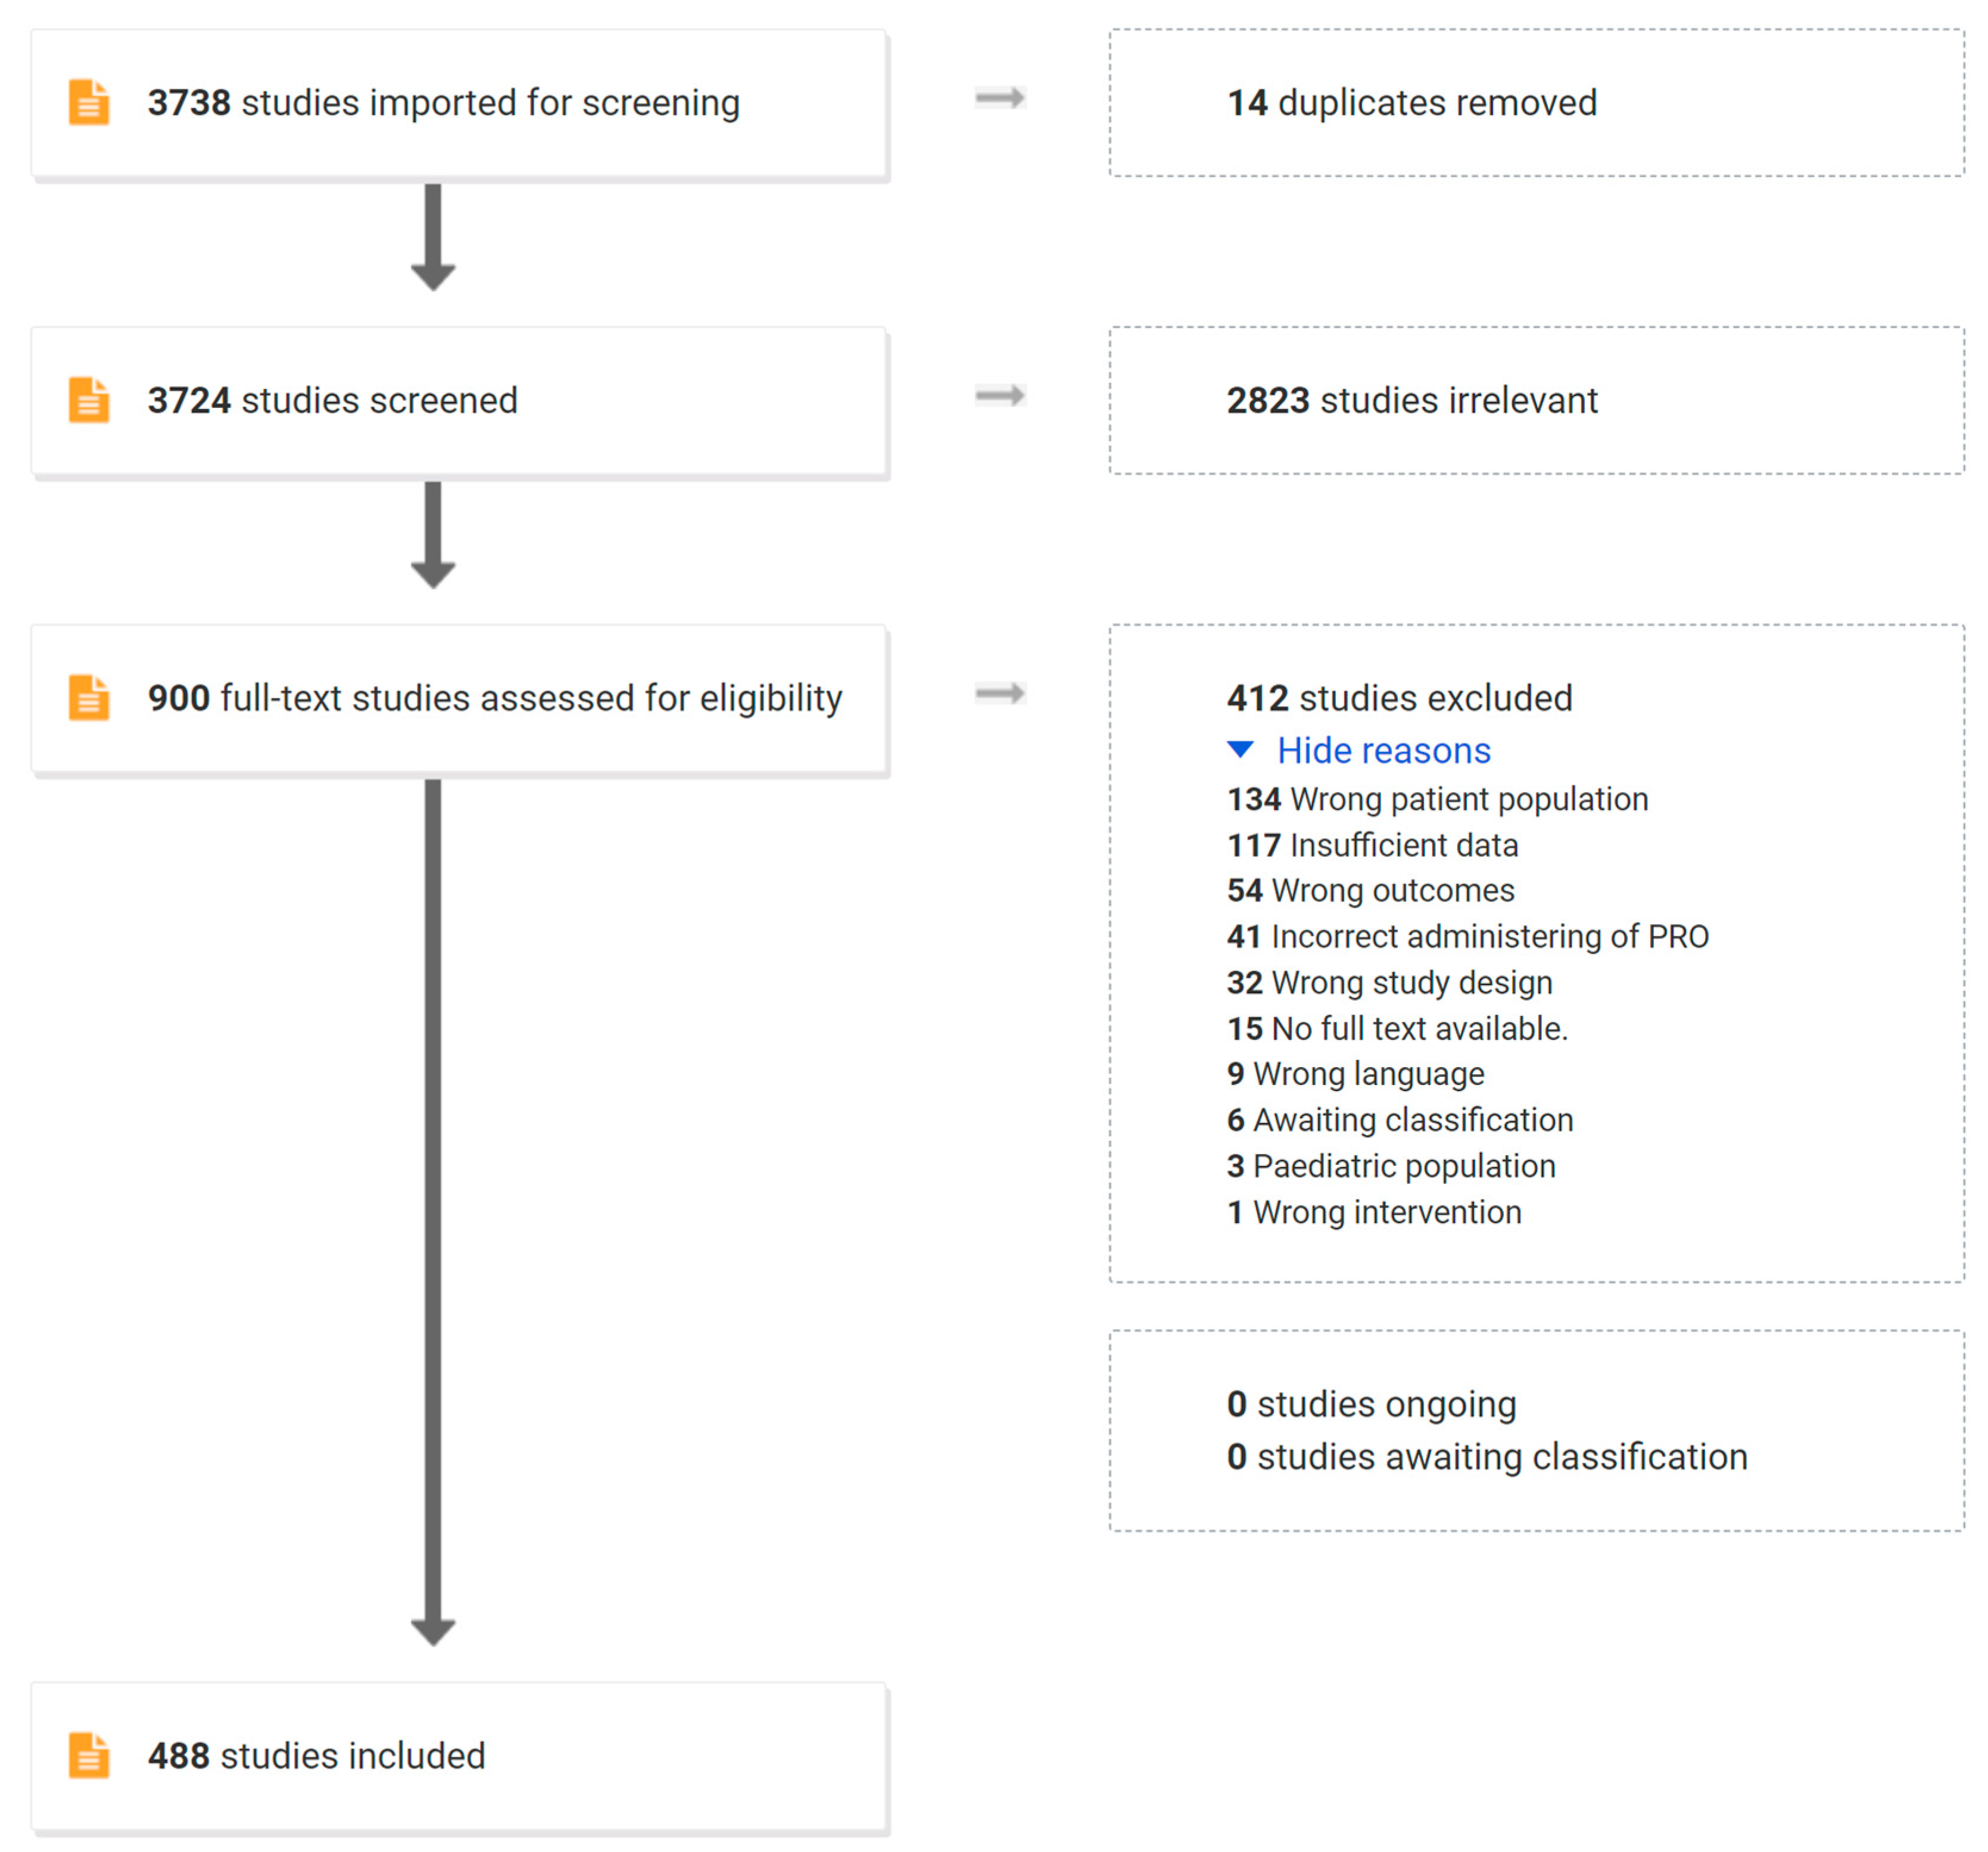Click the 488 studies included text
The width and height of the screenshot is (1988, 1852).
(x=316, y=1756)
